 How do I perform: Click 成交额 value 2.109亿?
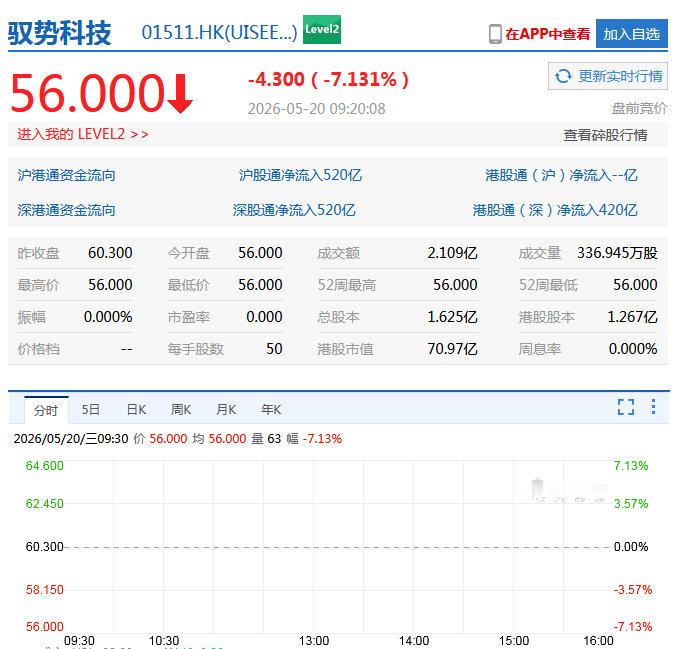coord(452,253)
